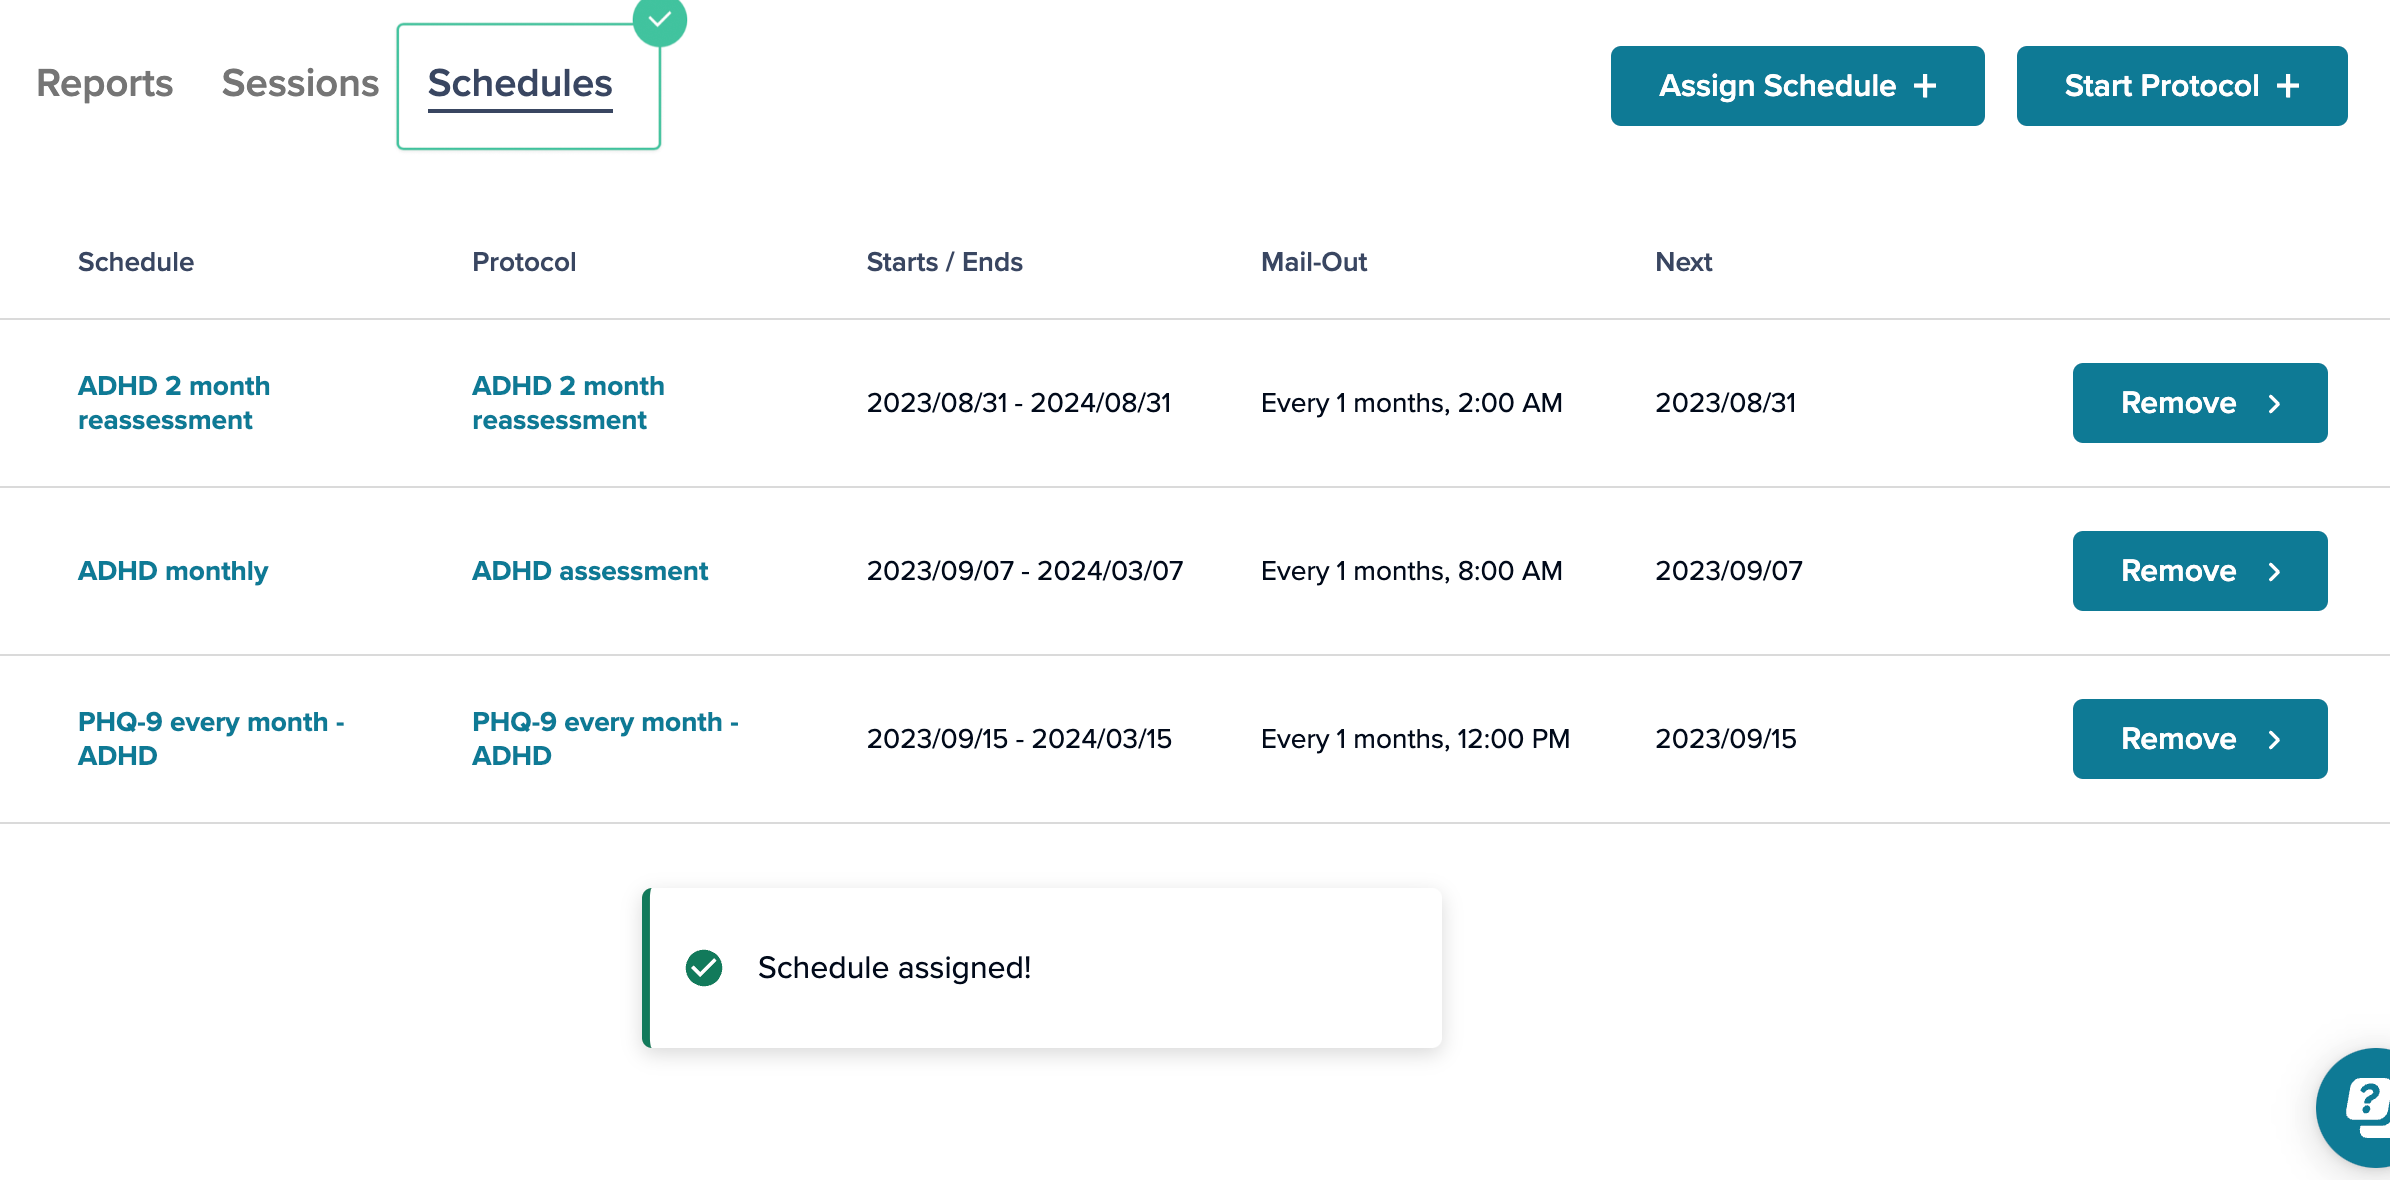
Task: Click the plus icon on Start Protocol
Action: tap(2288, 87)
